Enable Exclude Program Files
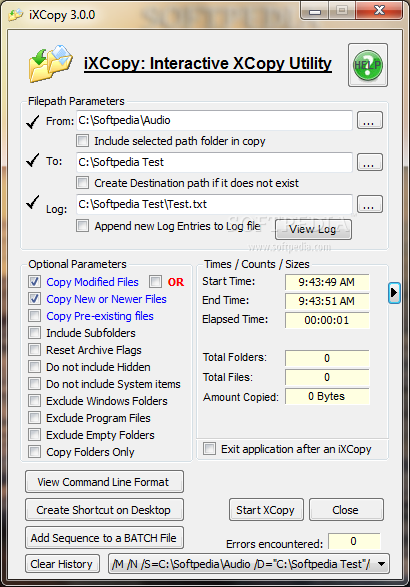 click(x=34, y=418)
